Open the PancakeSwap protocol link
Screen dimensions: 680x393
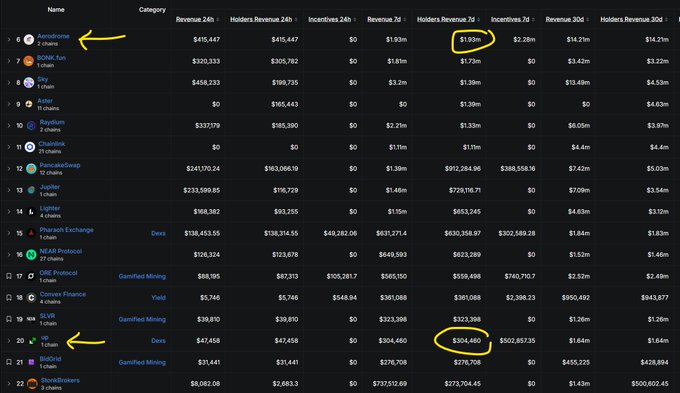point(60,165)
